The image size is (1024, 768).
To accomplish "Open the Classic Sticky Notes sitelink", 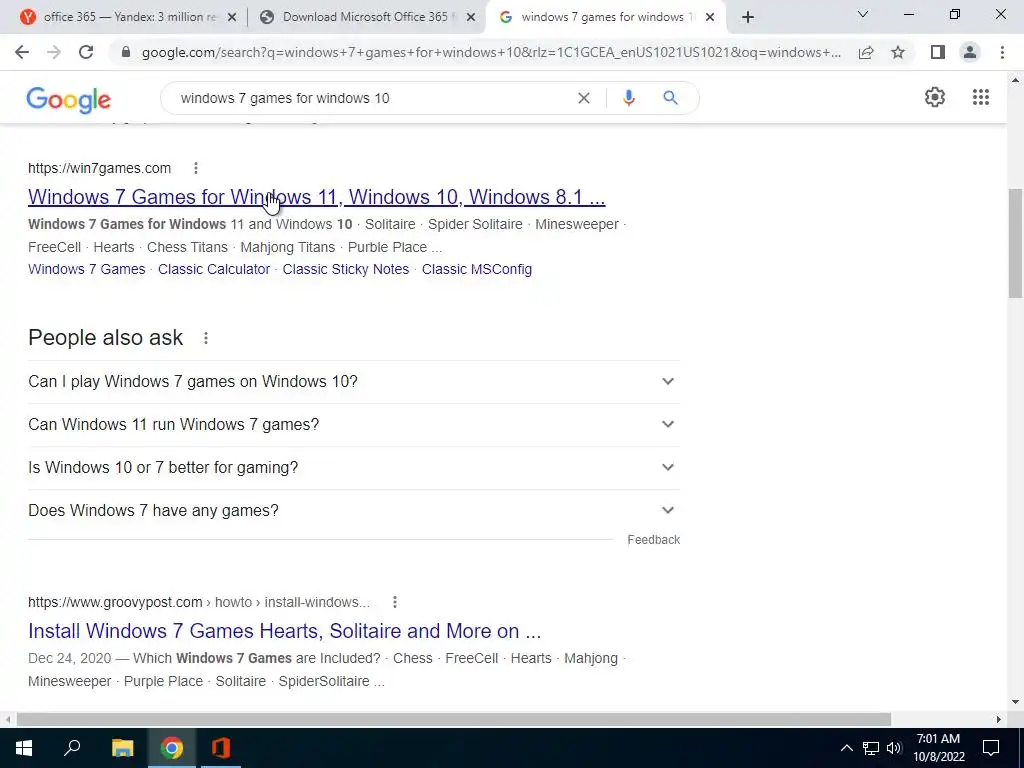I will pos(345,269).
